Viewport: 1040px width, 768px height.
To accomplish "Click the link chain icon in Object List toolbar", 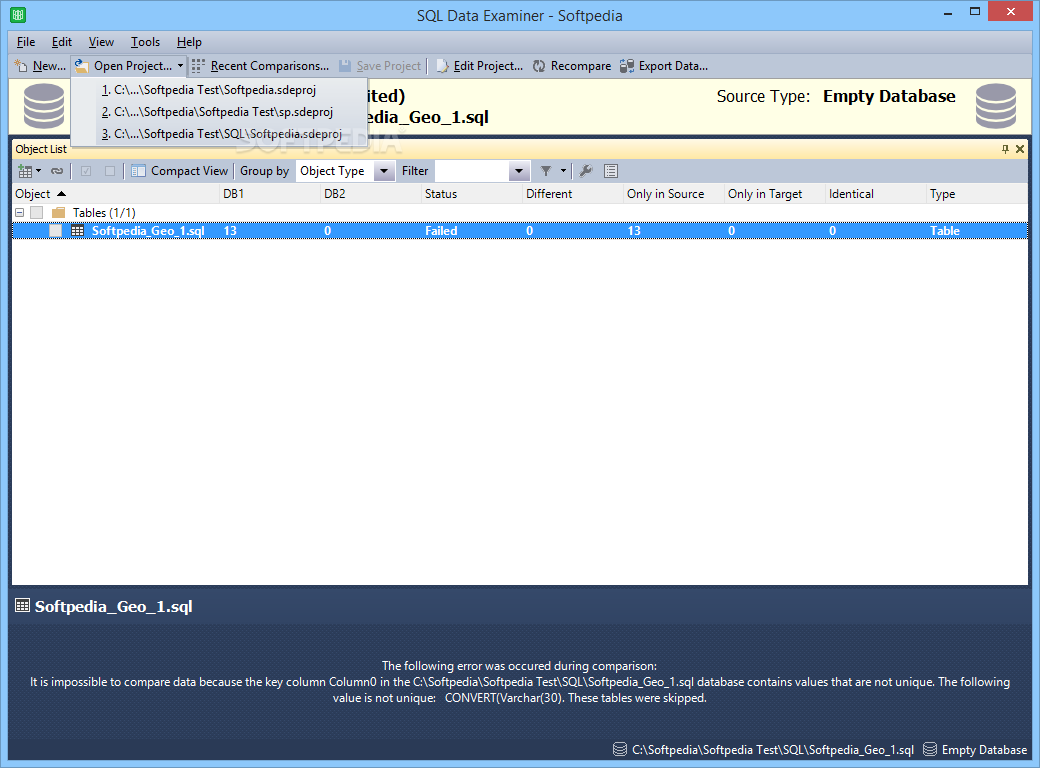I will pyautogui.click(x=57, y=171).
